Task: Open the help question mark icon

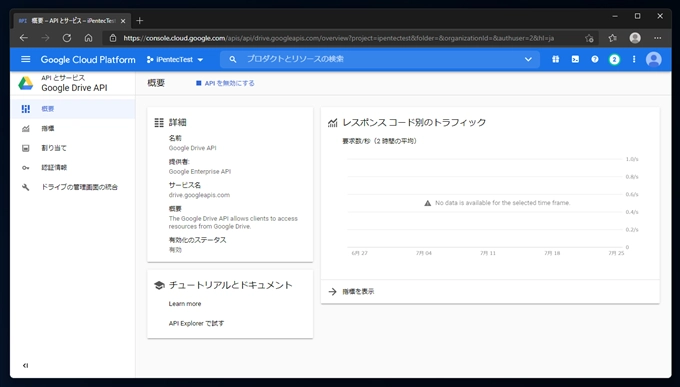Action: click(595, 59)
